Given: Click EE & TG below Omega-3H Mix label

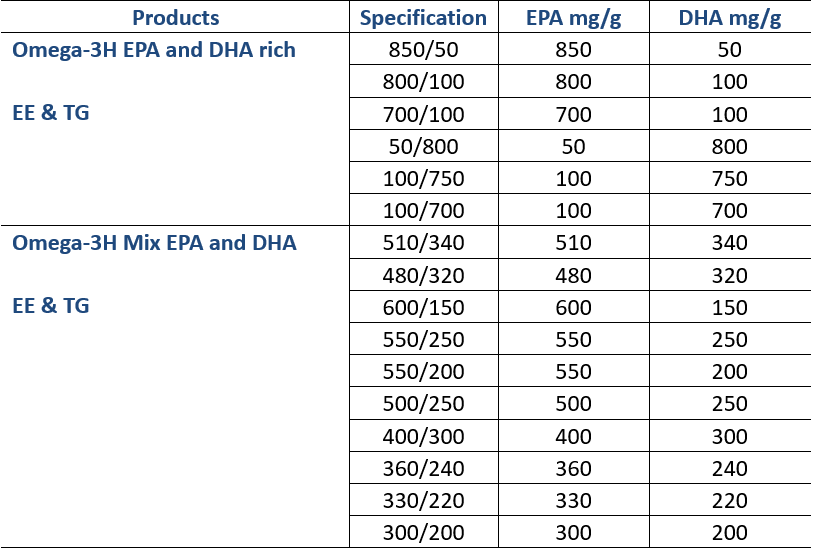Looking at the screenshot, I should click(x=51, y=306).
